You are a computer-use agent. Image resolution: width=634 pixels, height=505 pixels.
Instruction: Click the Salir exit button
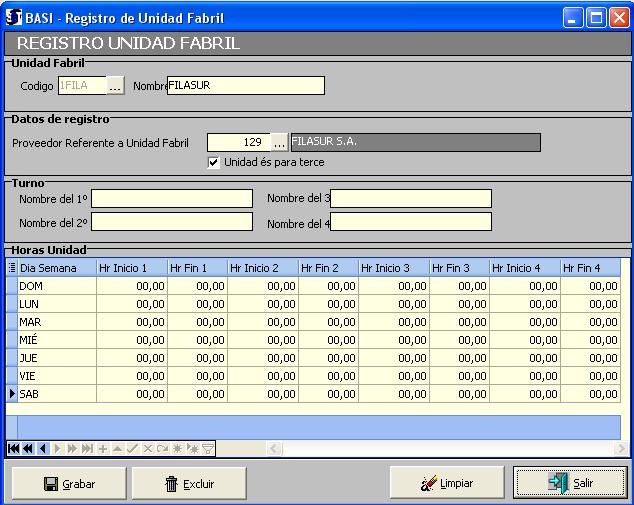(569, 483)
